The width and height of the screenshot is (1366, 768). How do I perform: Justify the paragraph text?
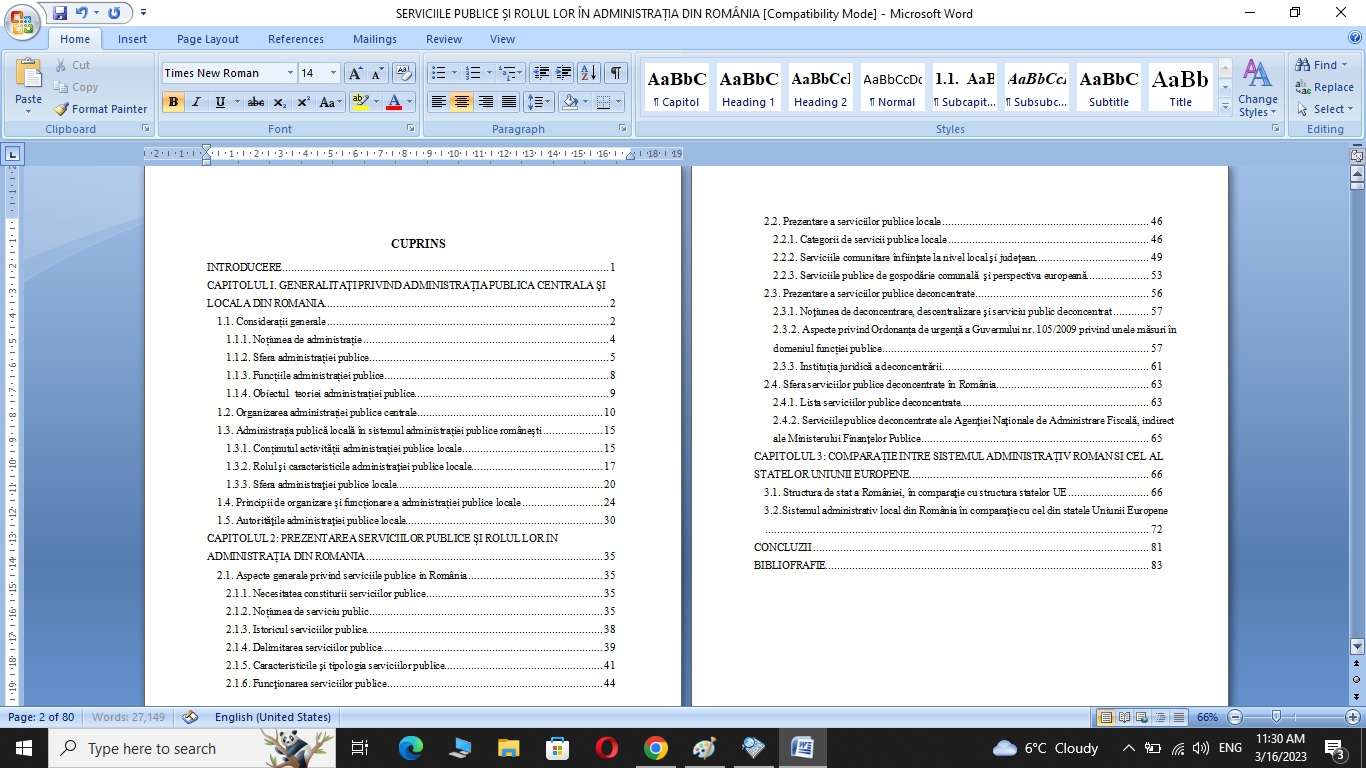click(509, 102)
